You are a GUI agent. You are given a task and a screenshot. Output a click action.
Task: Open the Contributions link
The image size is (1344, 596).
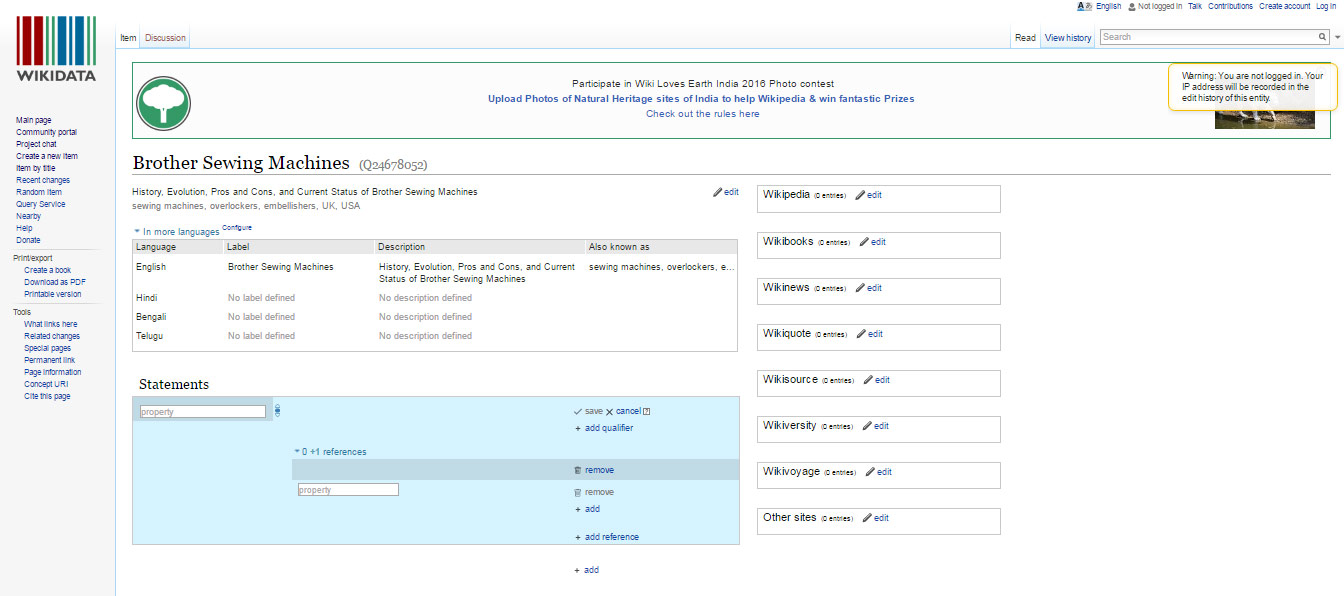pyautogui.click(x=1230, y=6)
